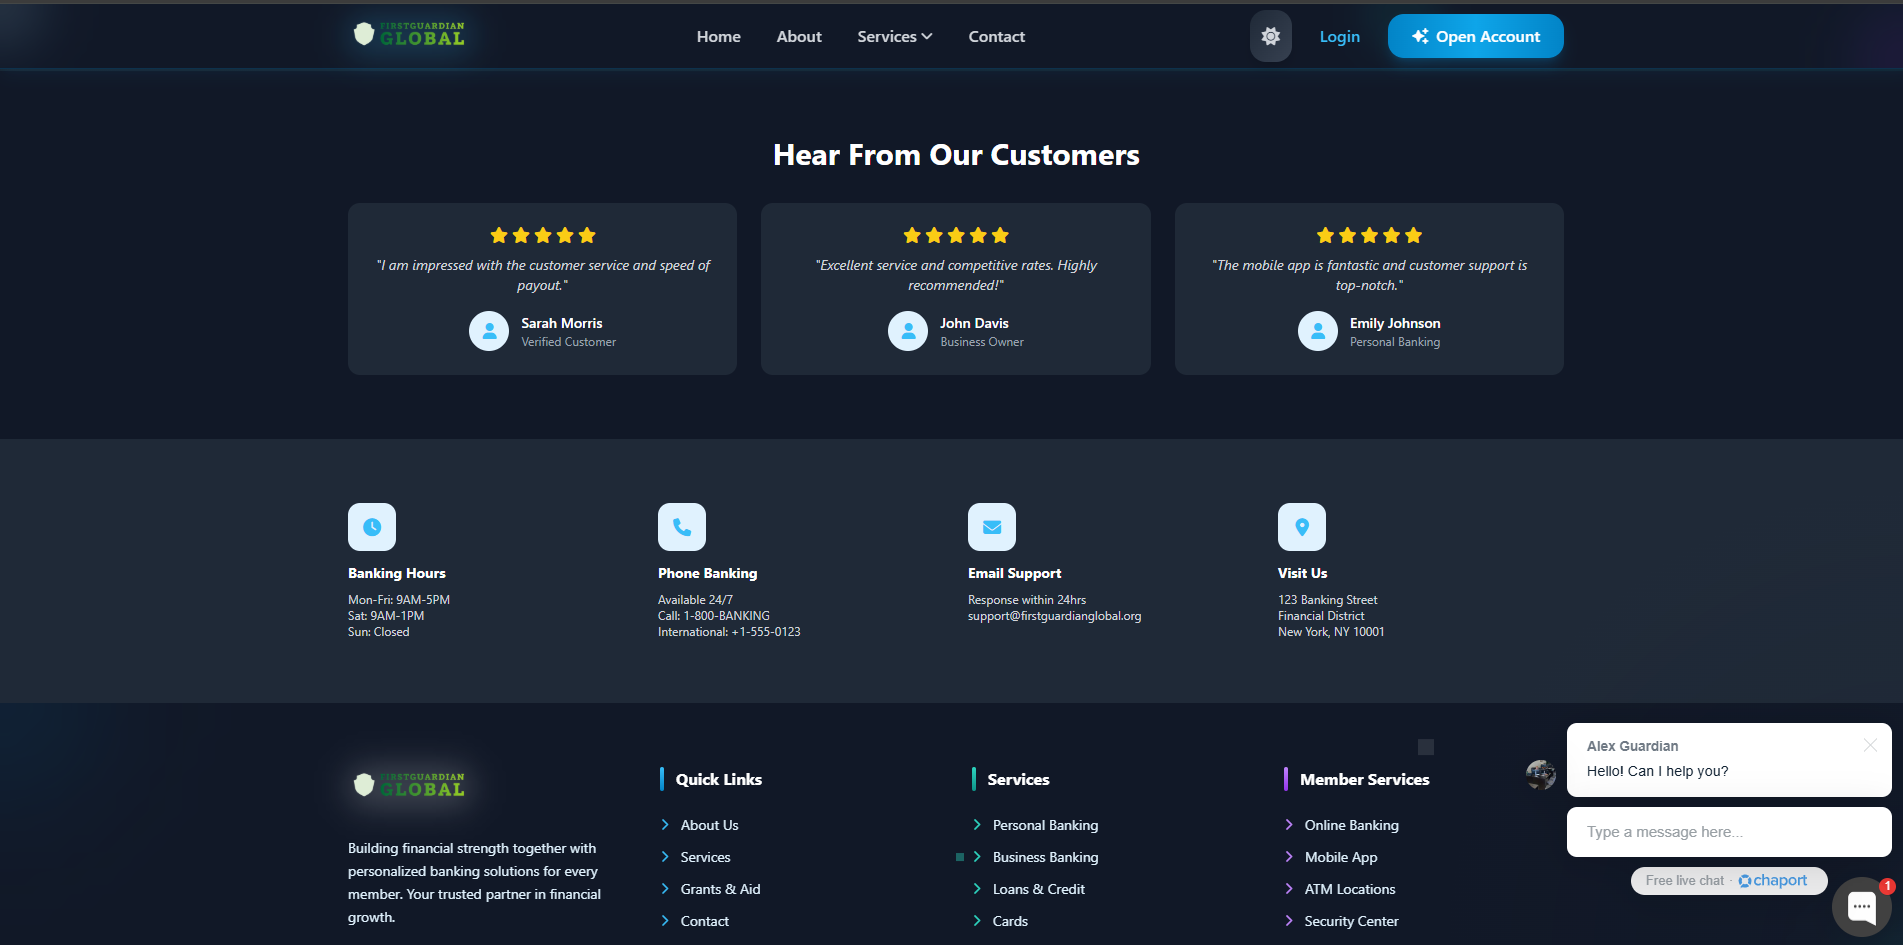Open the Home menu item
The image size is (1903, 945).
tap(718, 36)
